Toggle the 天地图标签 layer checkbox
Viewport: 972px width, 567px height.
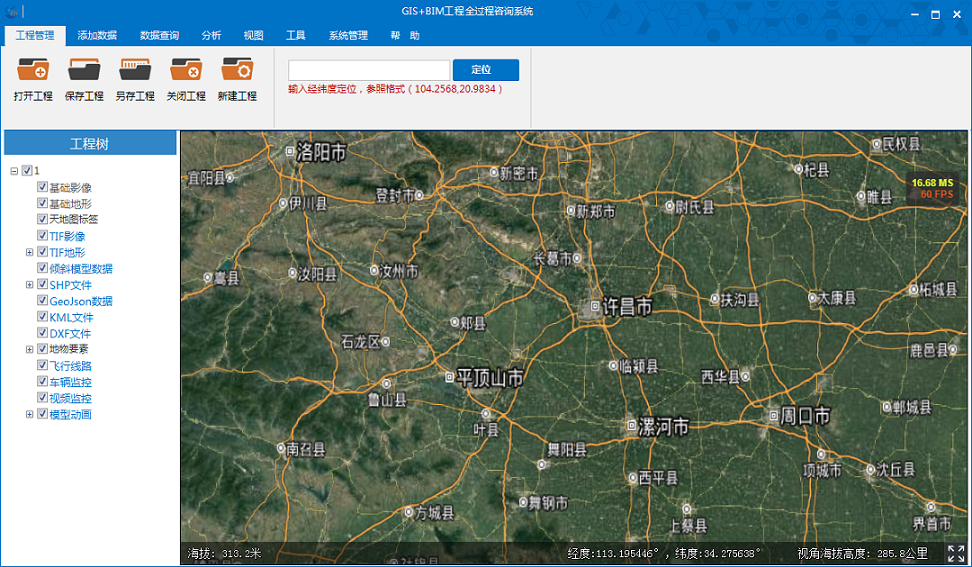[42, 219]
